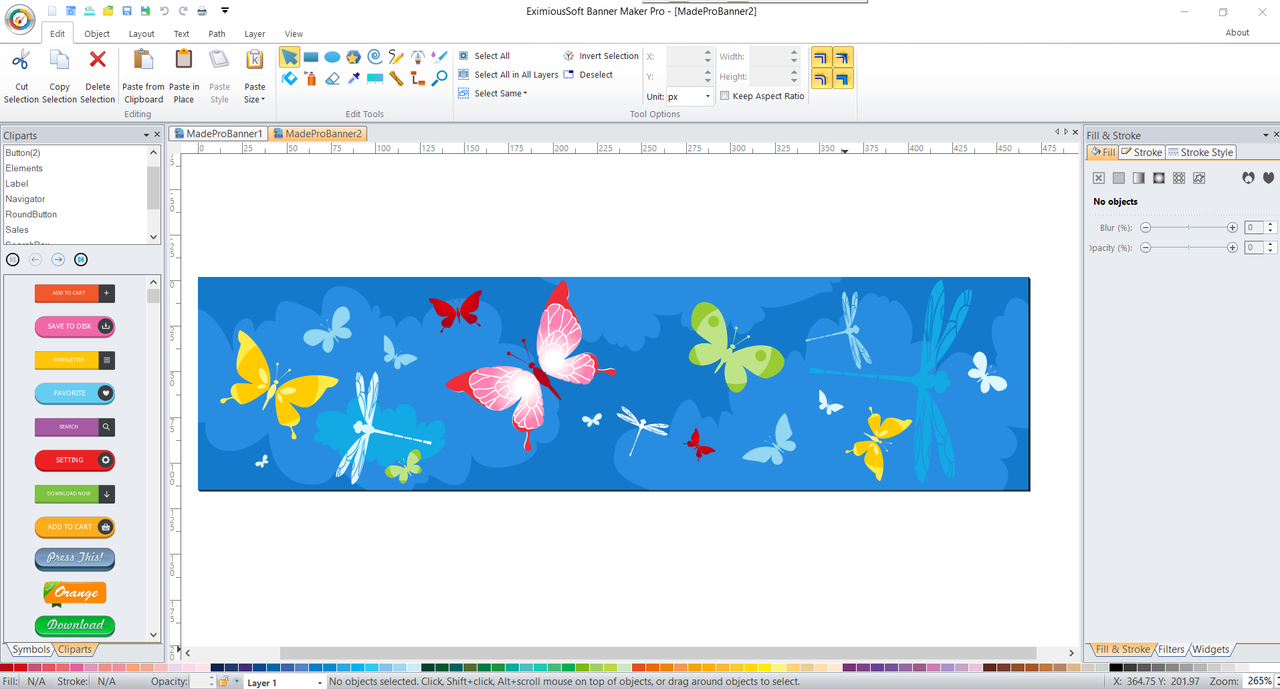The image size is (1280, 689).
Task: Toggle bottom-left corner option button
Action: coord(821,79)
